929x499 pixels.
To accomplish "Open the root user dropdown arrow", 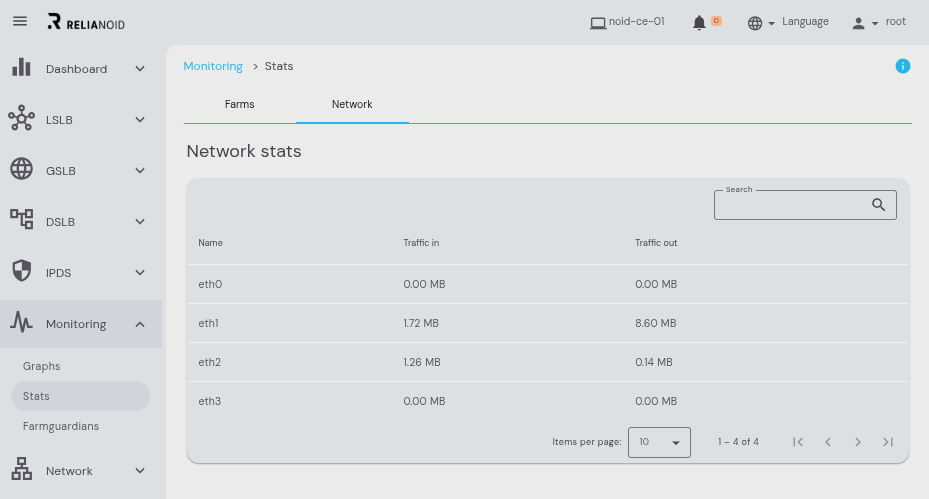I will [875, 24].
